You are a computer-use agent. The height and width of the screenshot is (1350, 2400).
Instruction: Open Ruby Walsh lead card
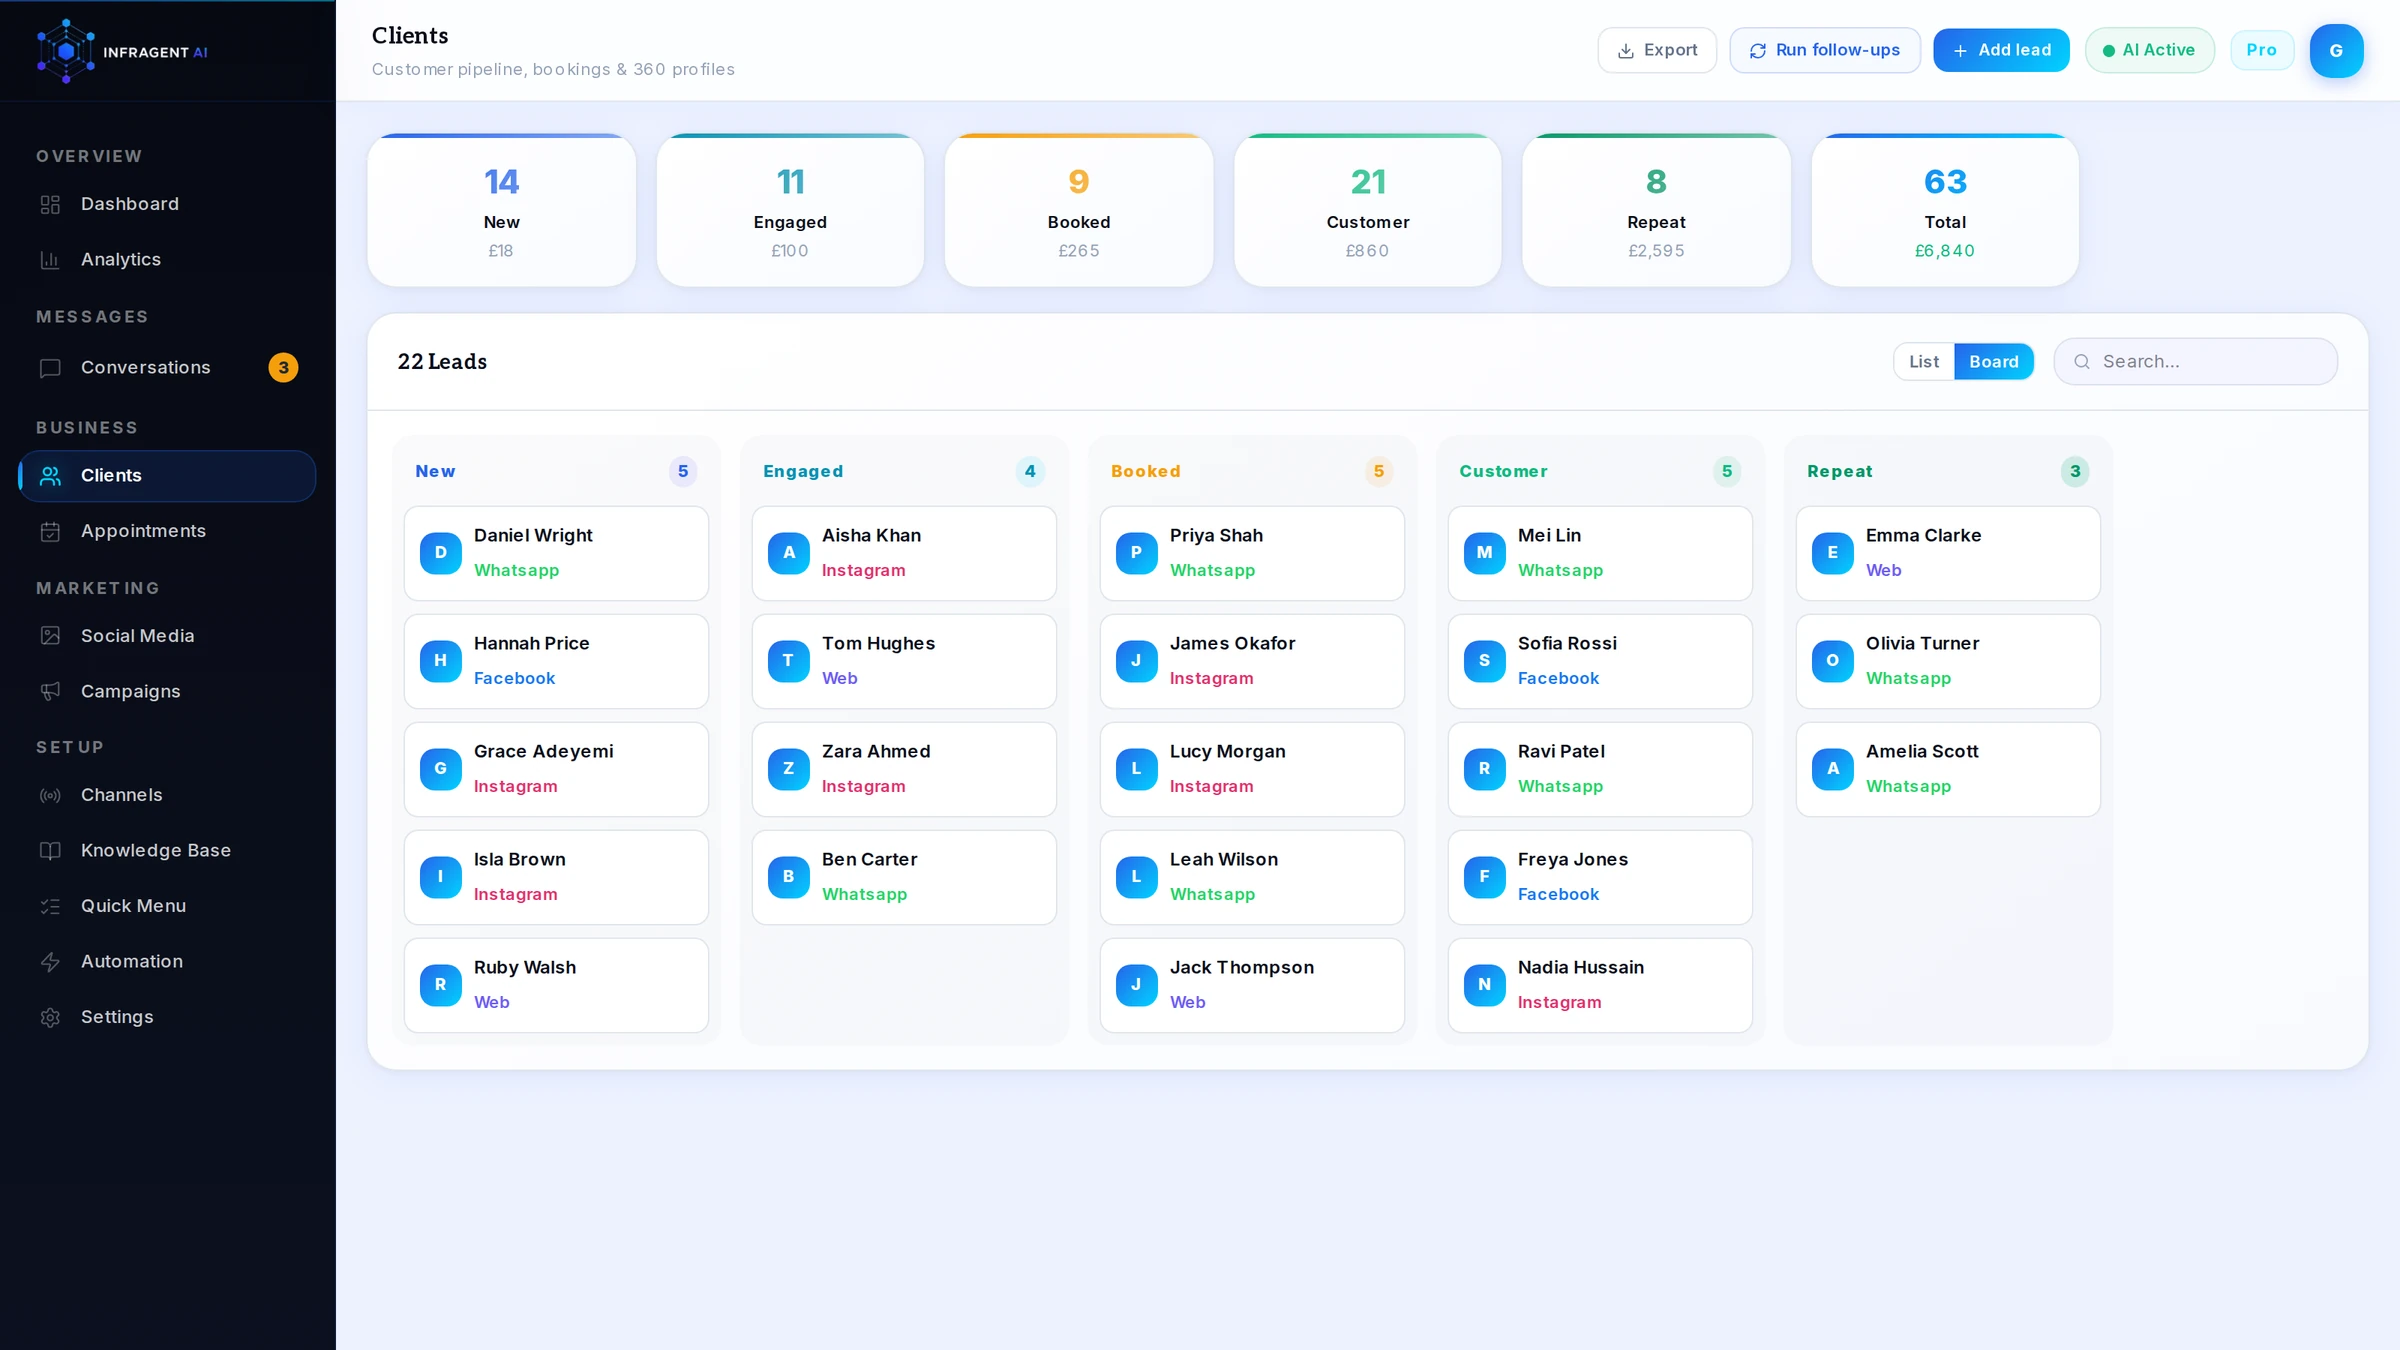(556, 985)
